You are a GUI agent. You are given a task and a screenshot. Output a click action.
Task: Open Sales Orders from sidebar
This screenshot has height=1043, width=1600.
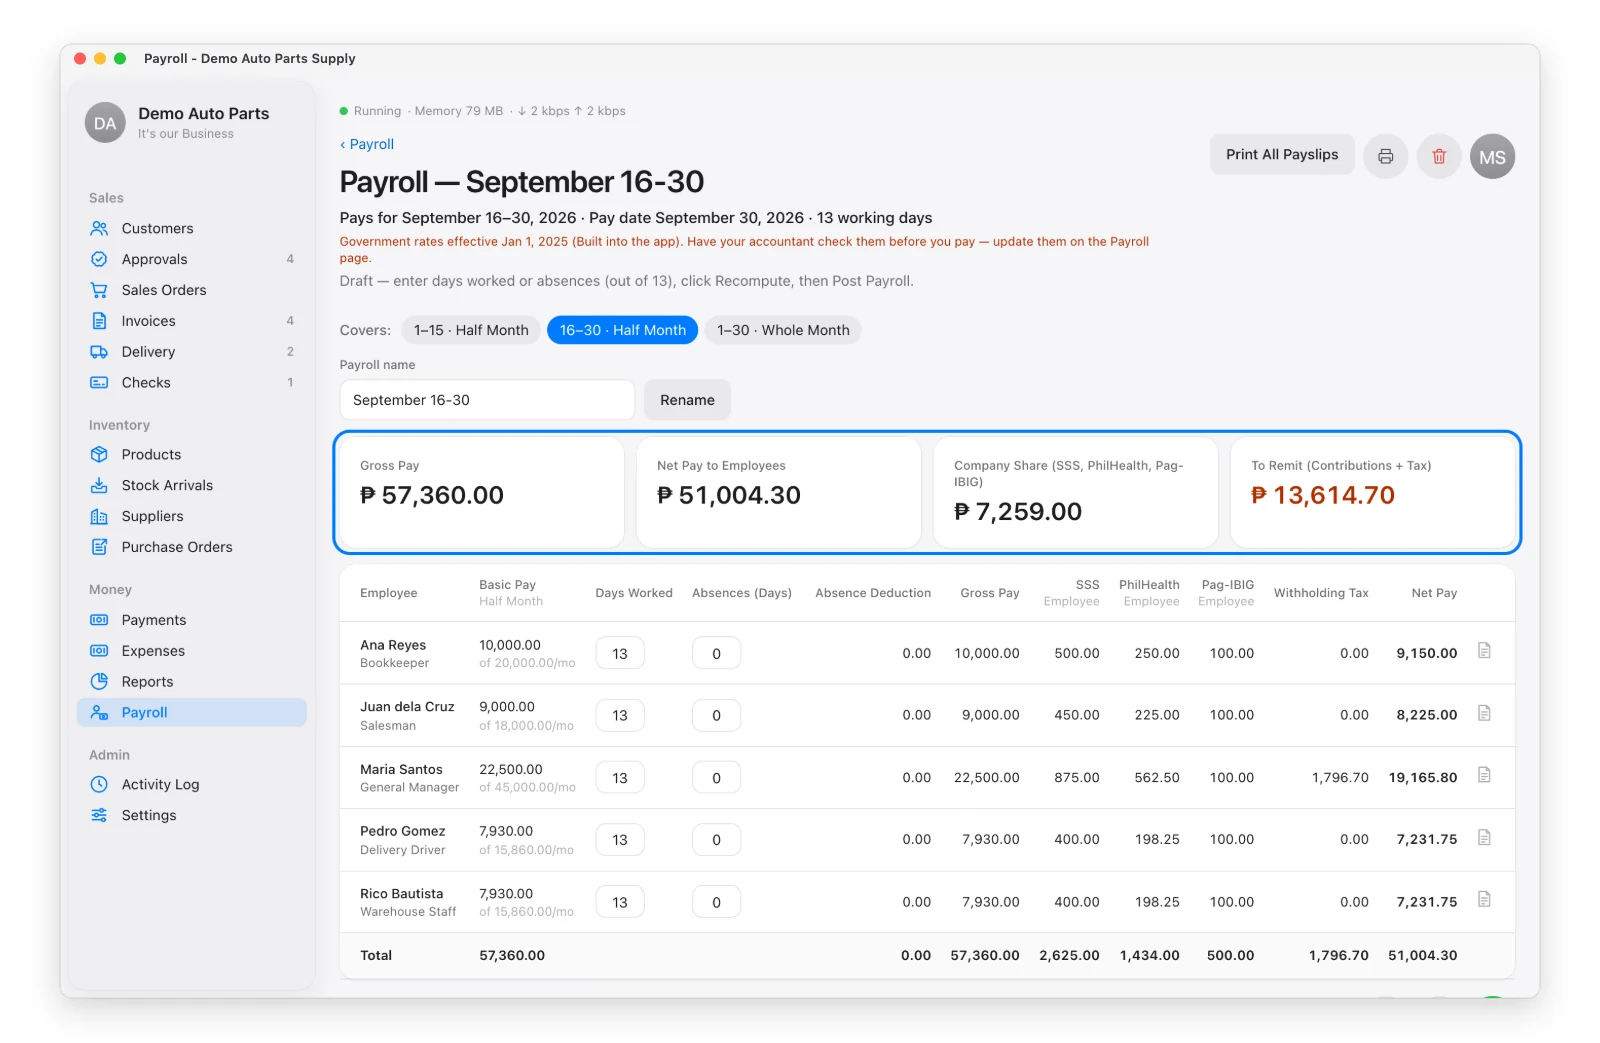[x=191, y=290]
